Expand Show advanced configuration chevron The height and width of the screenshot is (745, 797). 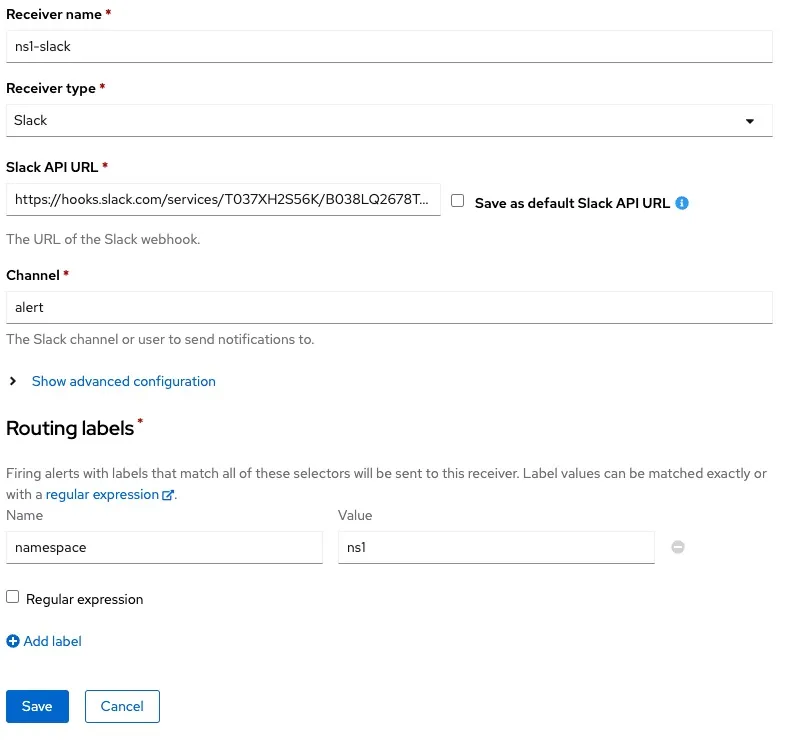pyautogui.click(x=13, y=381)
